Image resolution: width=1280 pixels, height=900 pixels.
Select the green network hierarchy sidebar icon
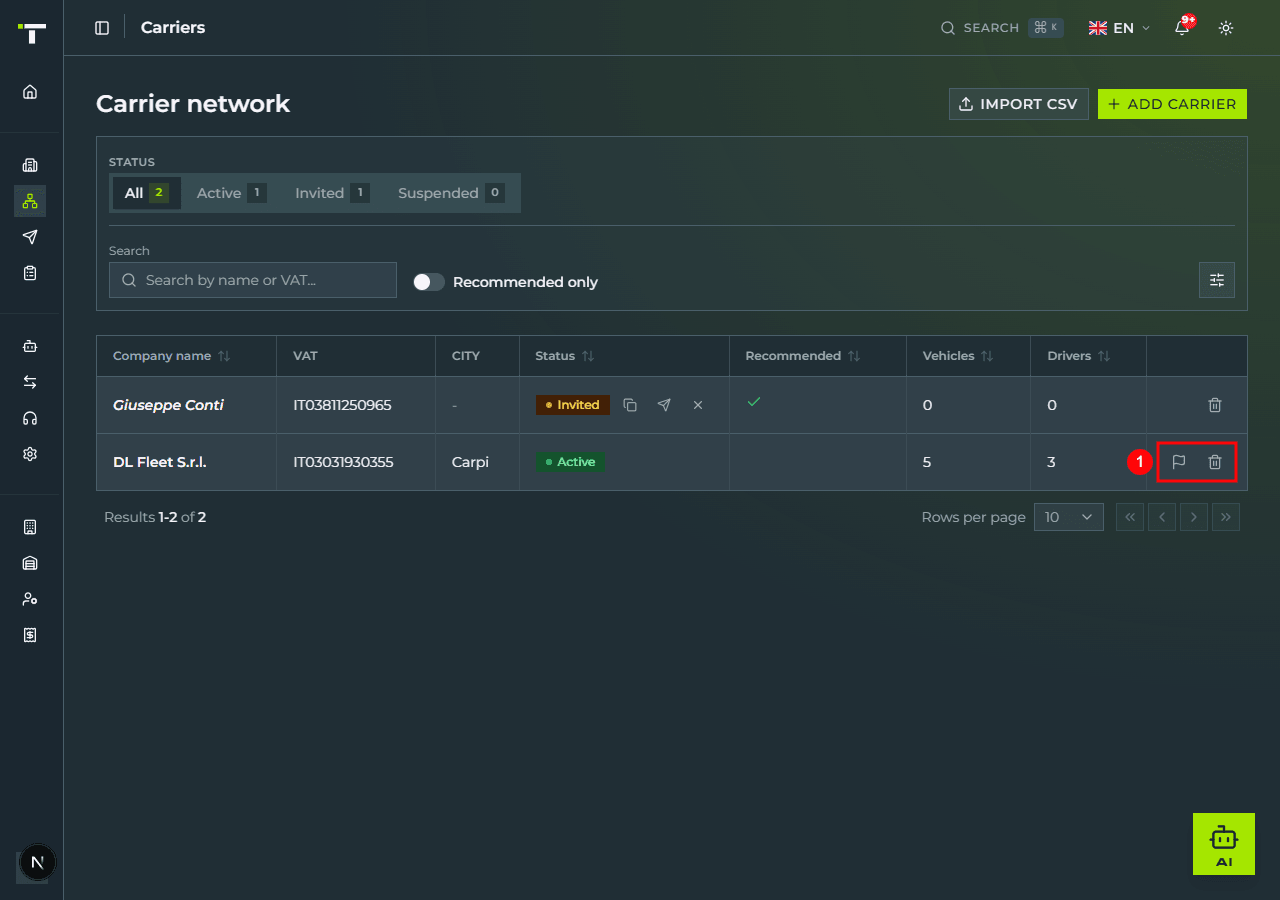[x=30, y=201]
